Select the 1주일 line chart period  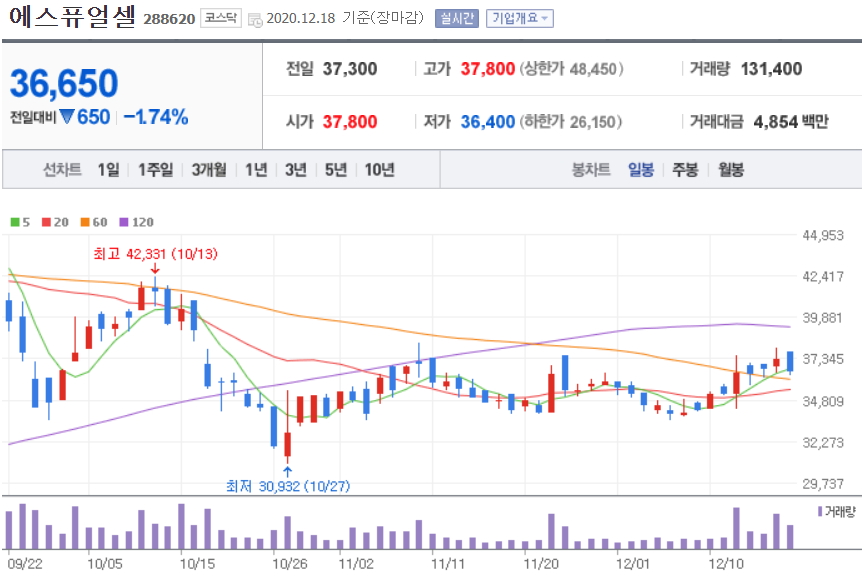coord(156,170)
